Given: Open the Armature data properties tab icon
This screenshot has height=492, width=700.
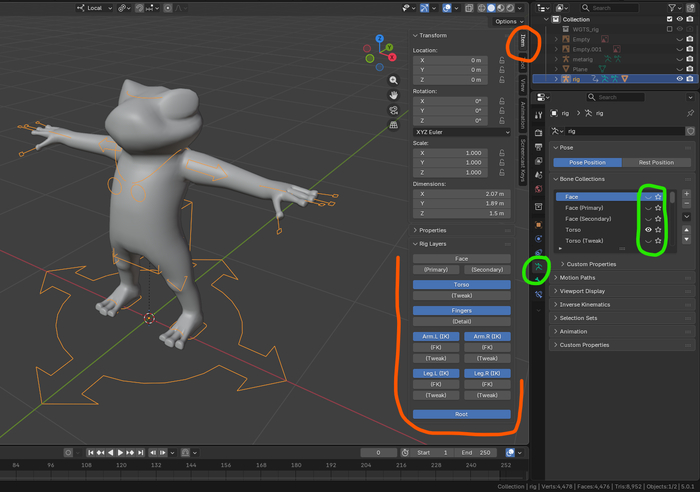Looking at the screenshot, I should click(539, 267).
